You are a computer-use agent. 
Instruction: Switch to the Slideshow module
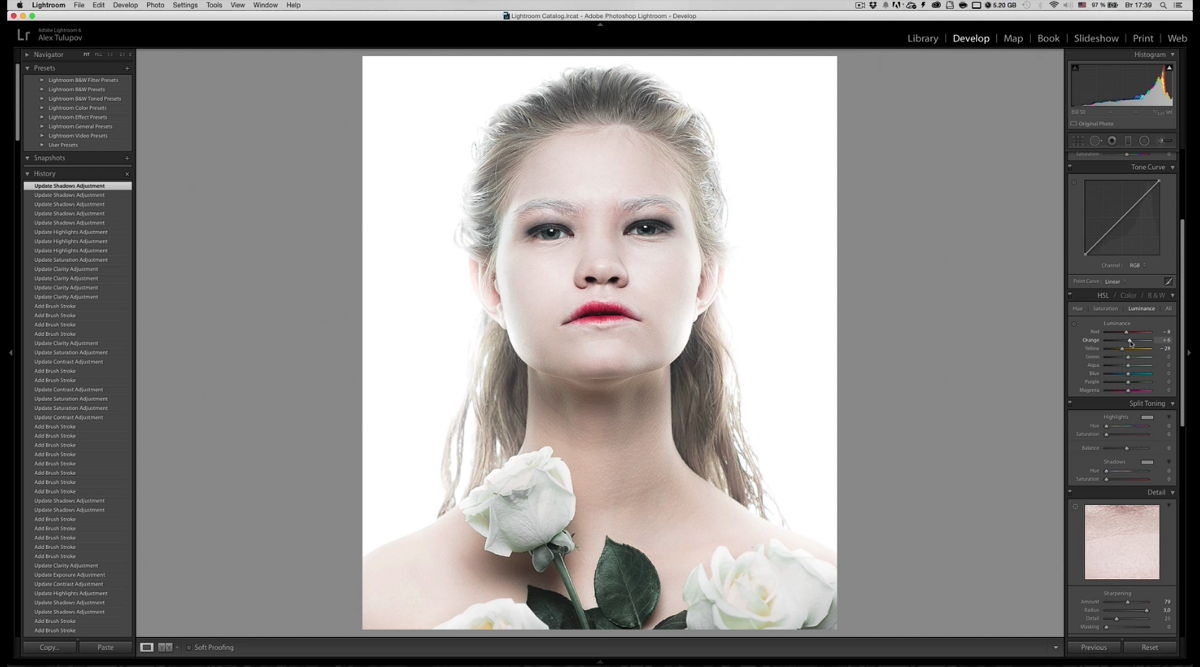point(1096,38)
